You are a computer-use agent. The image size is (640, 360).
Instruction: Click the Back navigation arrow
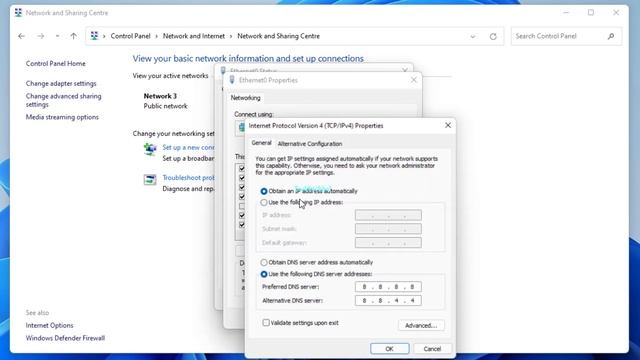tap(21, 36)
